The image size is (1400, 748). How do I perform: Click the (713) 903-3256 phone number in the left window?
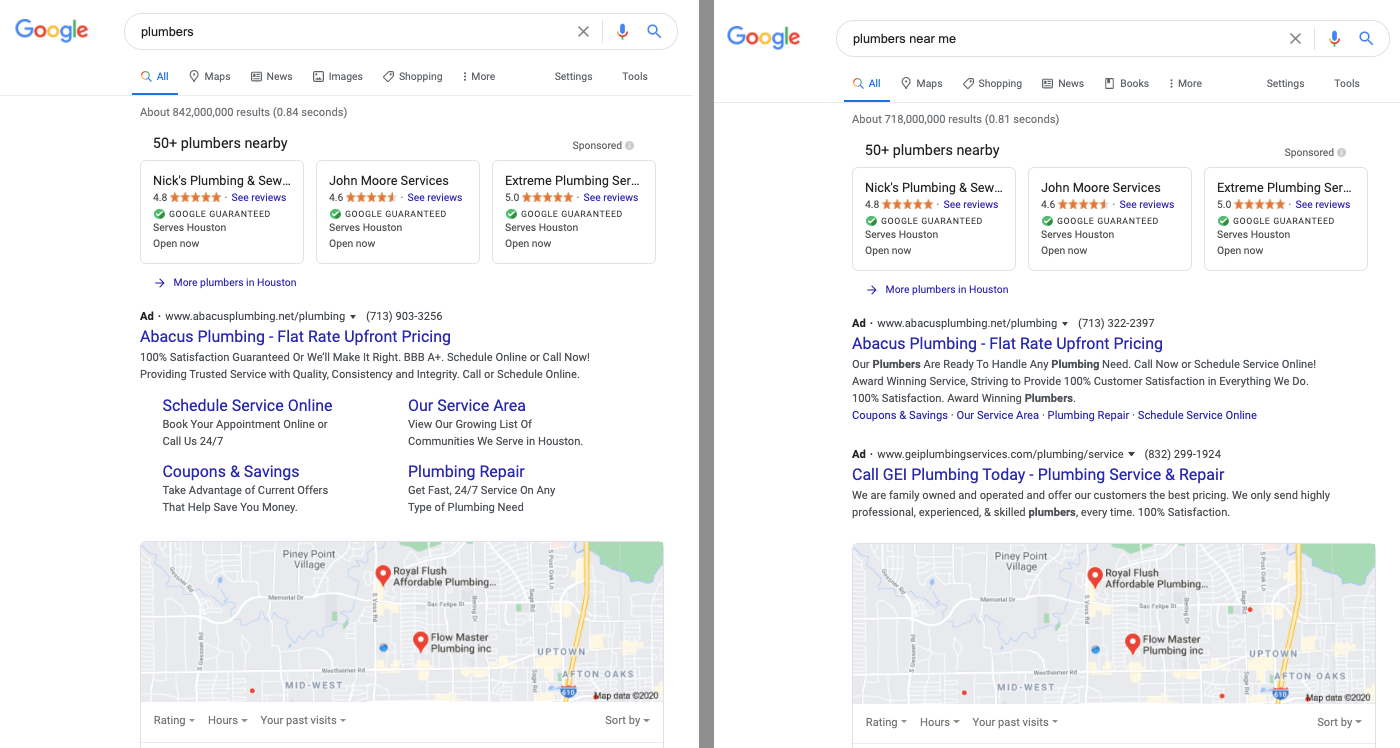point(404,317)
